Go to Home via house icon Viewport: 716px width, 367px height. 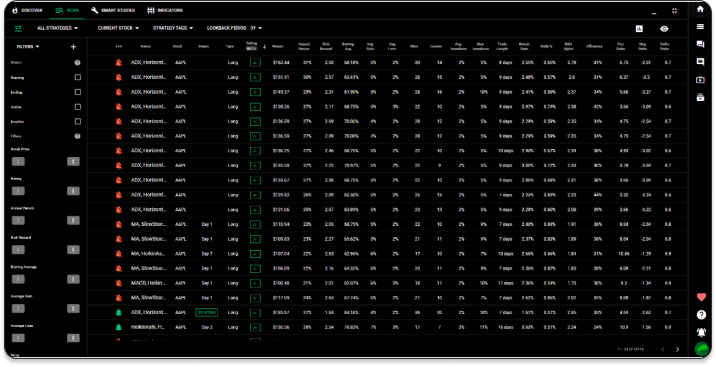700,9
